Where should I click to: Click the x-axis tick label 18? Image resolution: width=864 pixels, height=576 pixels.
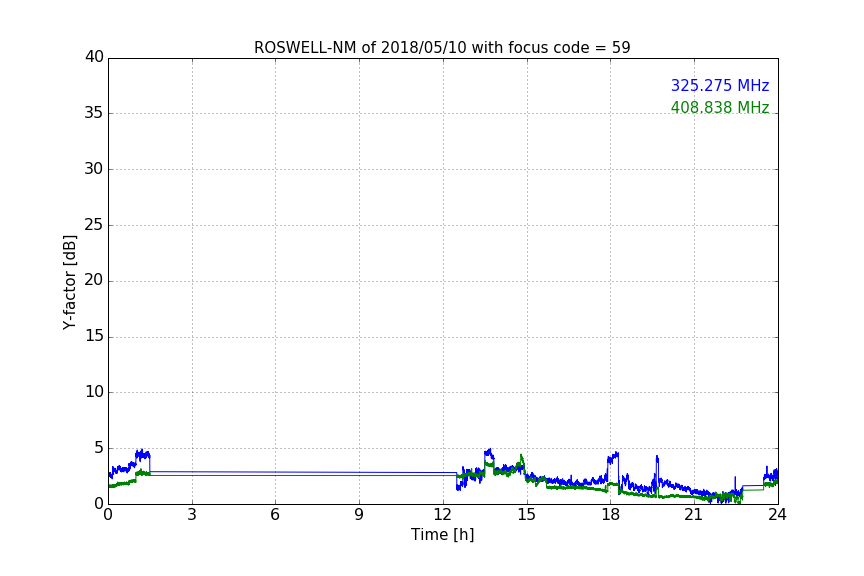[611, 515]
